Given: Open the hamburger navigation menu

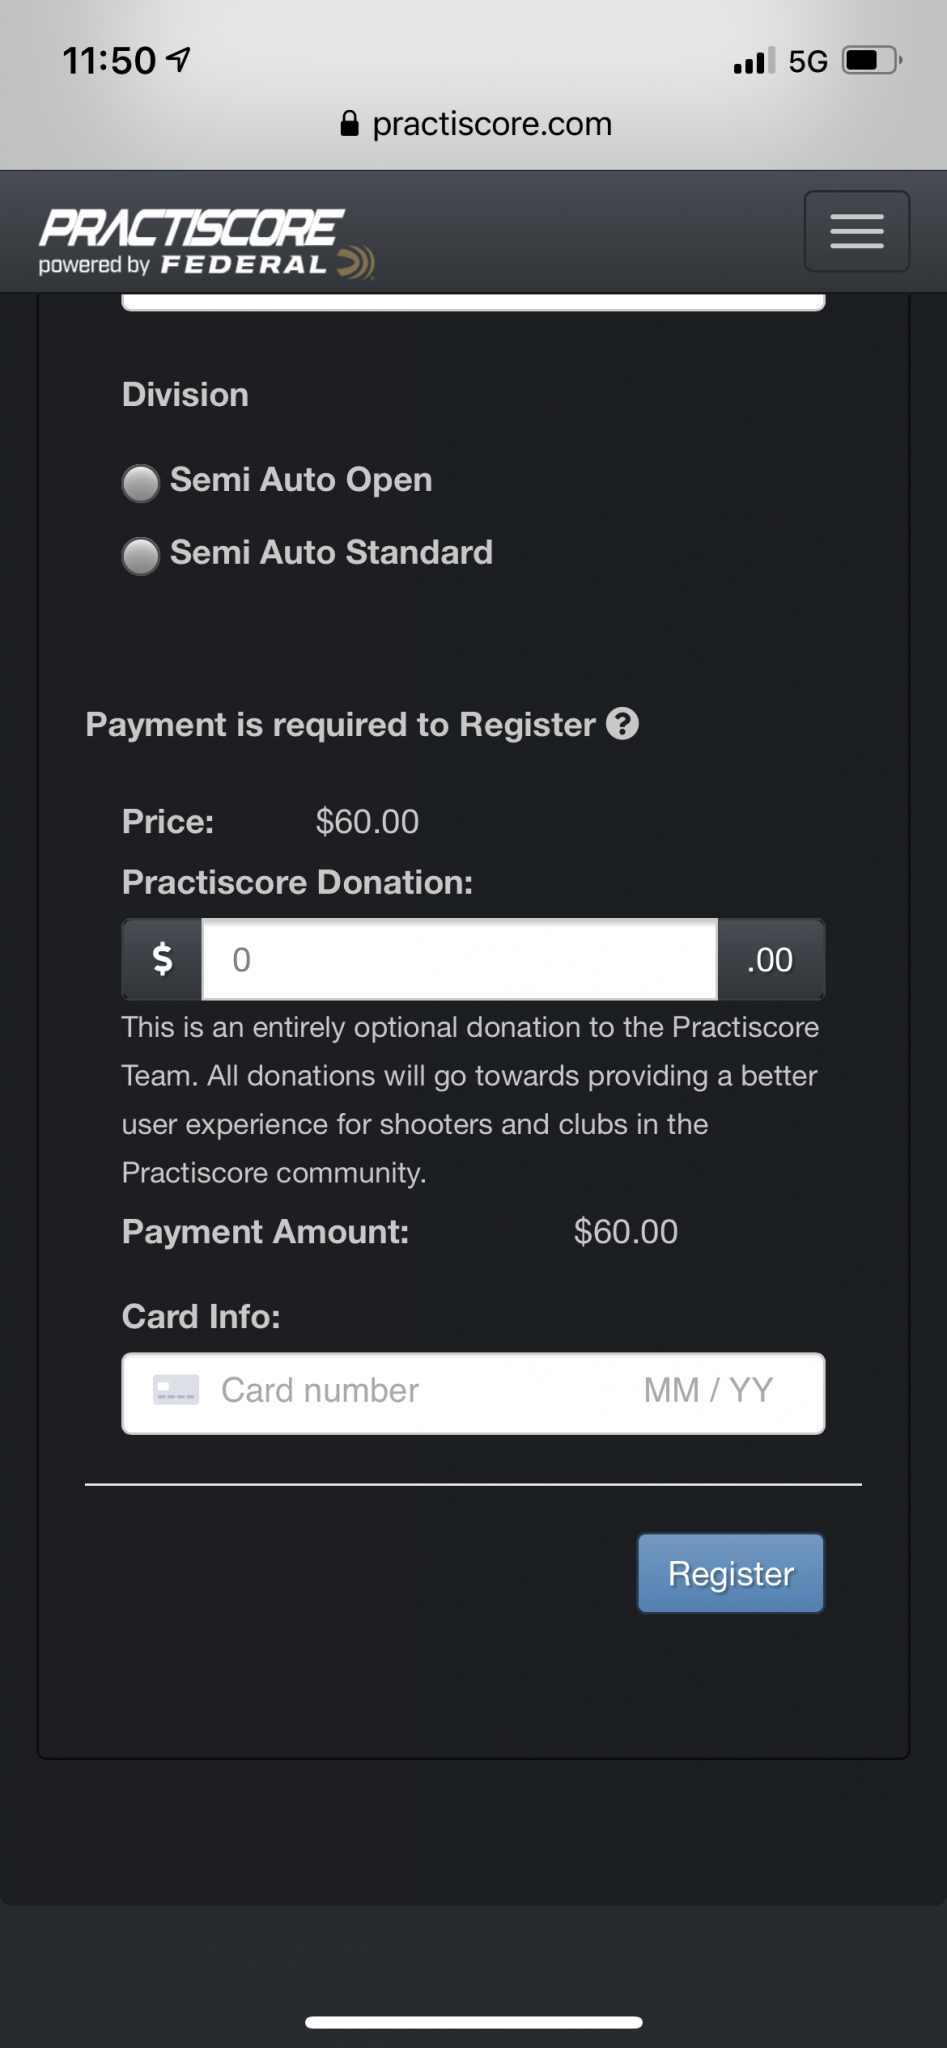Looking at the screenshot, I should [857, 231].
